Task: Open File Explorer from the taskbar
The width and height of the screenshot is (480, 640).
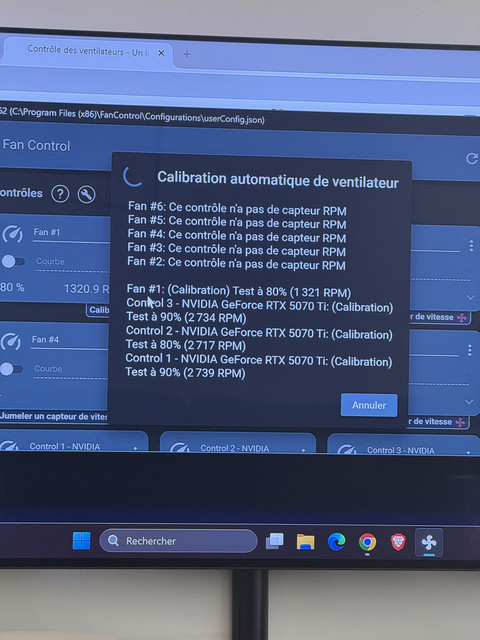Action: click(305, 542)
